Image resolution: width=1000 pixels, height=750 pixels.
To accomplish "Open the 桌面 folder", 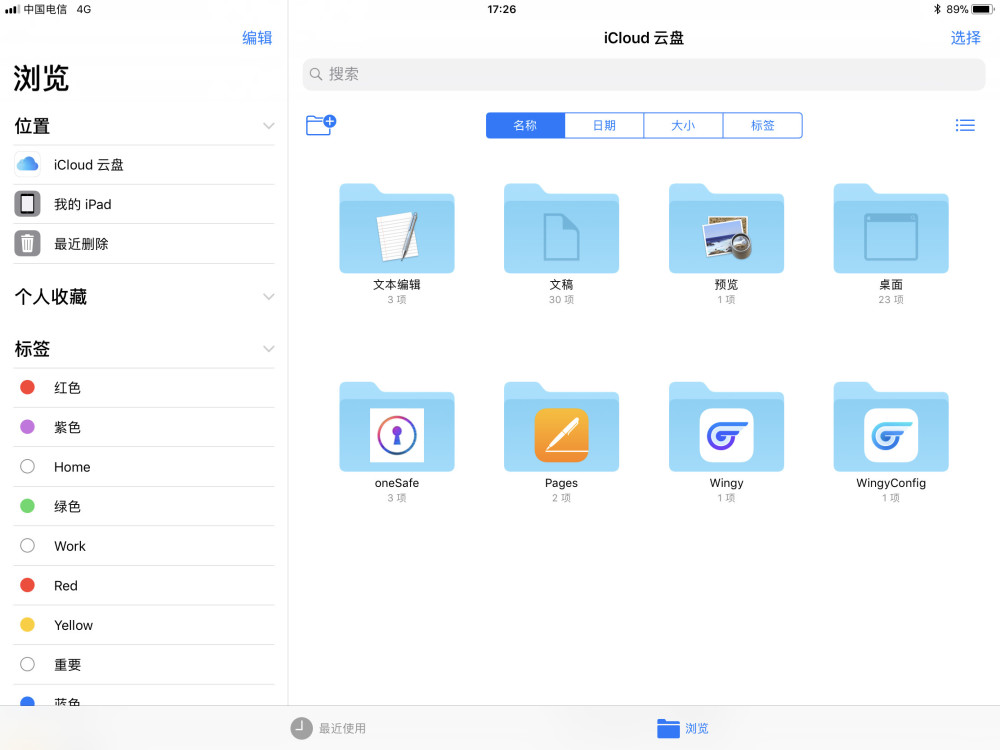I will 891,228.
